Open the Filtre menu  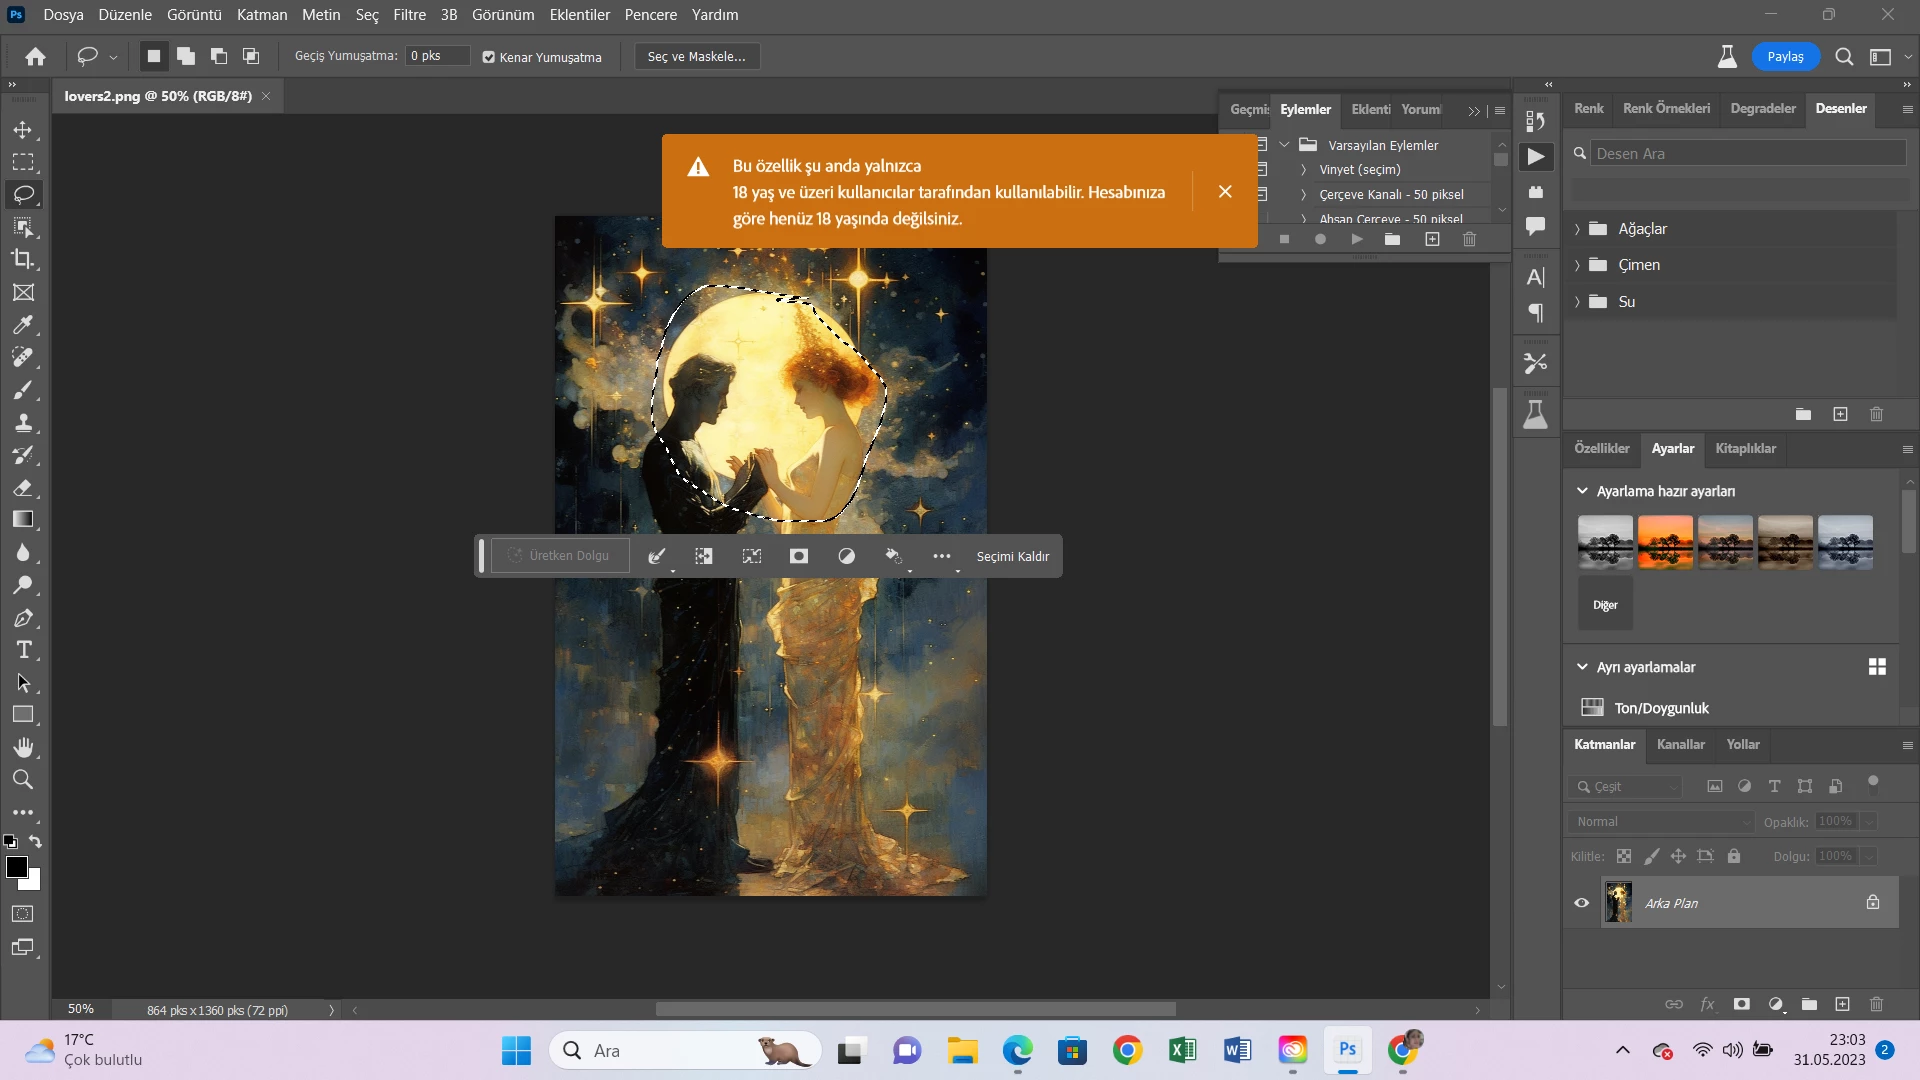[x=409, y=15]
